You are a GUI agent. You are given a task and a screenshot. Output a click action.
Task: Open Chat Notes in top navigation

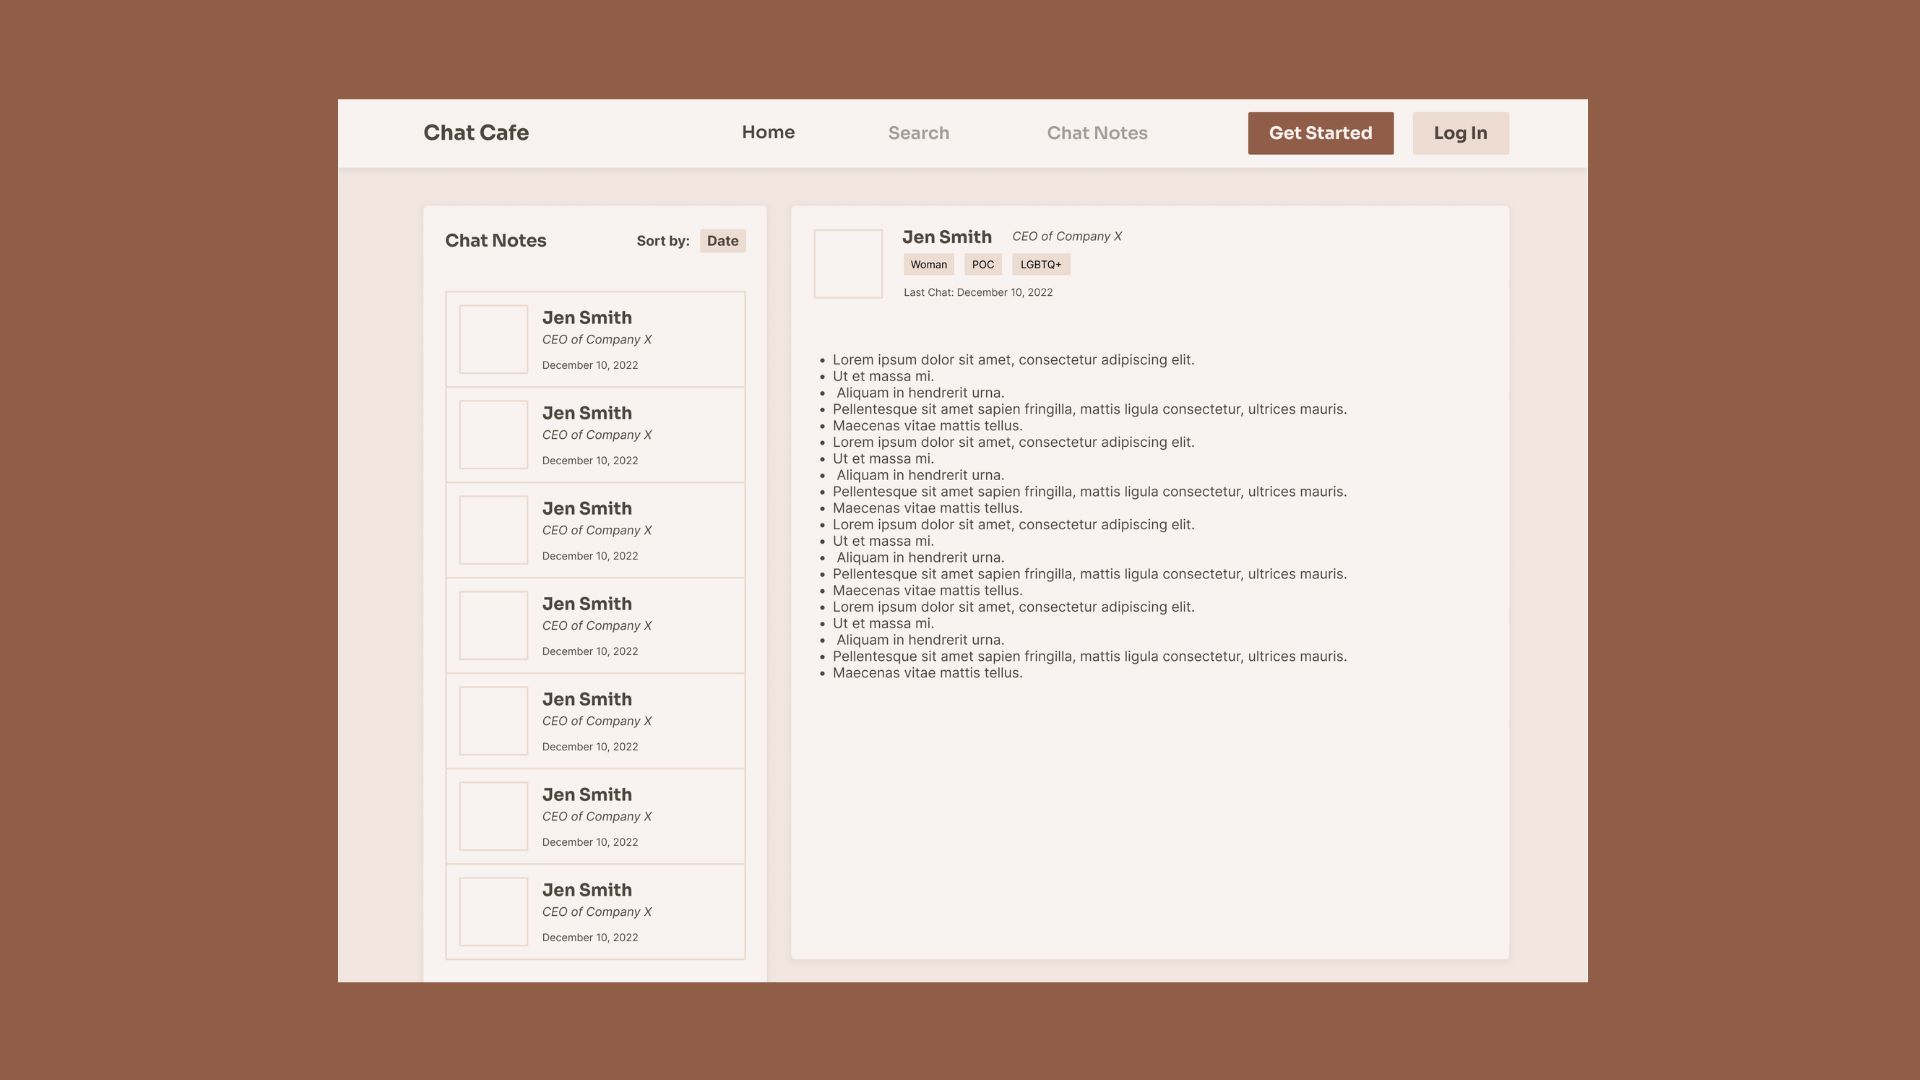1097,133
